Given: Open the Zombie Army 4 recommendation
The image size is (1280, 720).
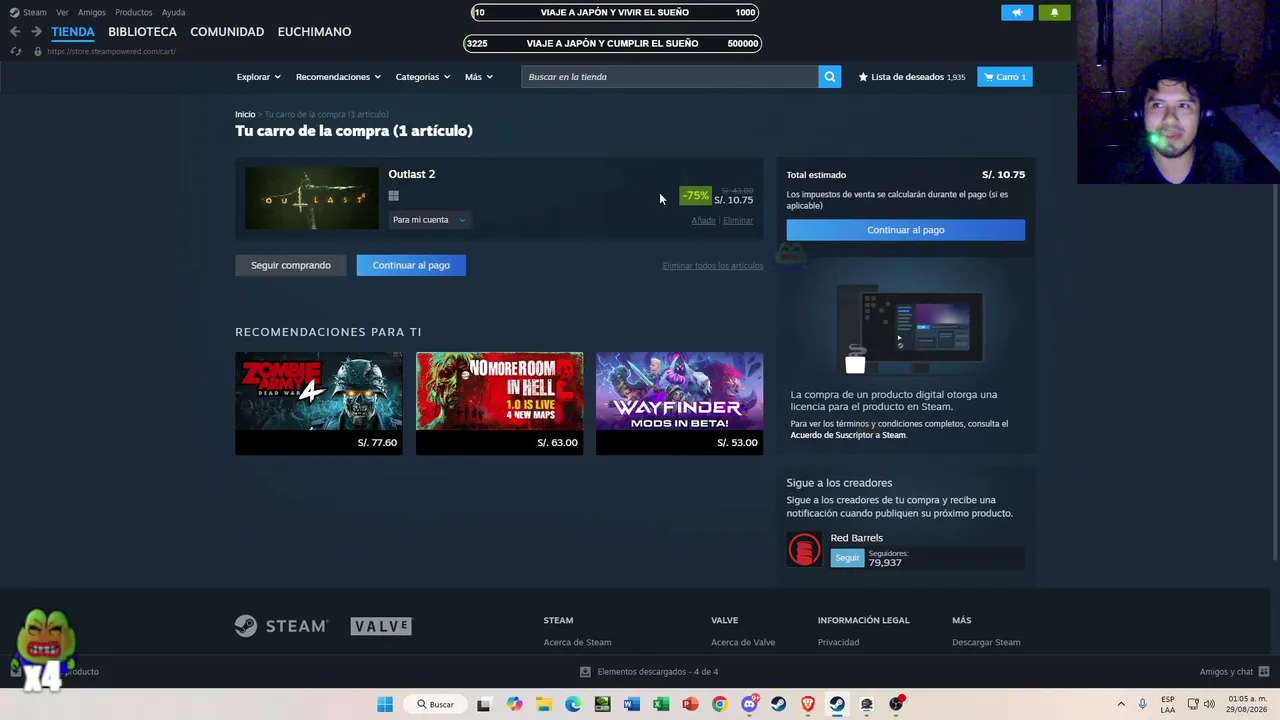Looking at the screenshot, I should pos(319,403).
